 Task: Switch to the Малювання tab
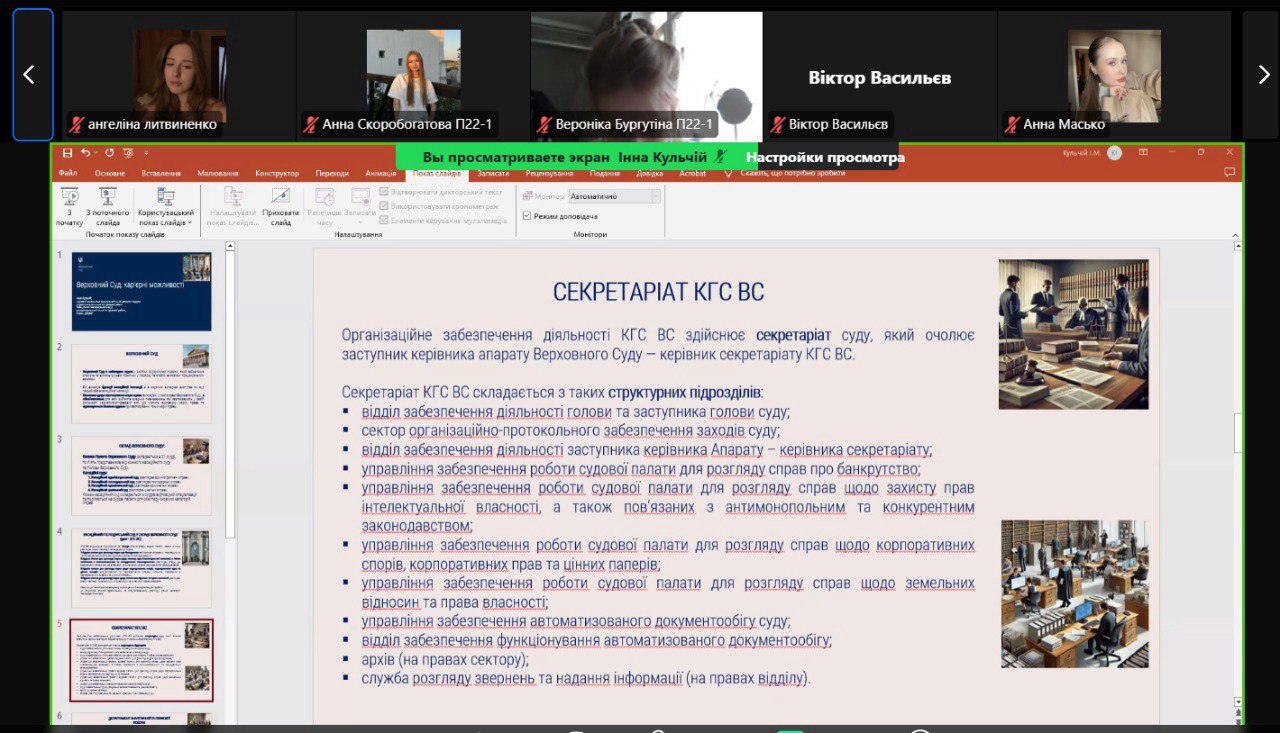point(218,173)
